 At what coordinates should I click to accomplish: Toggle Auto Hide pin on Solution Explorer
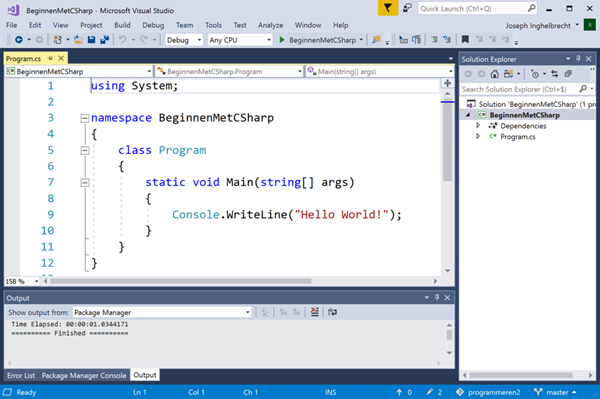(x=578, y=59)
